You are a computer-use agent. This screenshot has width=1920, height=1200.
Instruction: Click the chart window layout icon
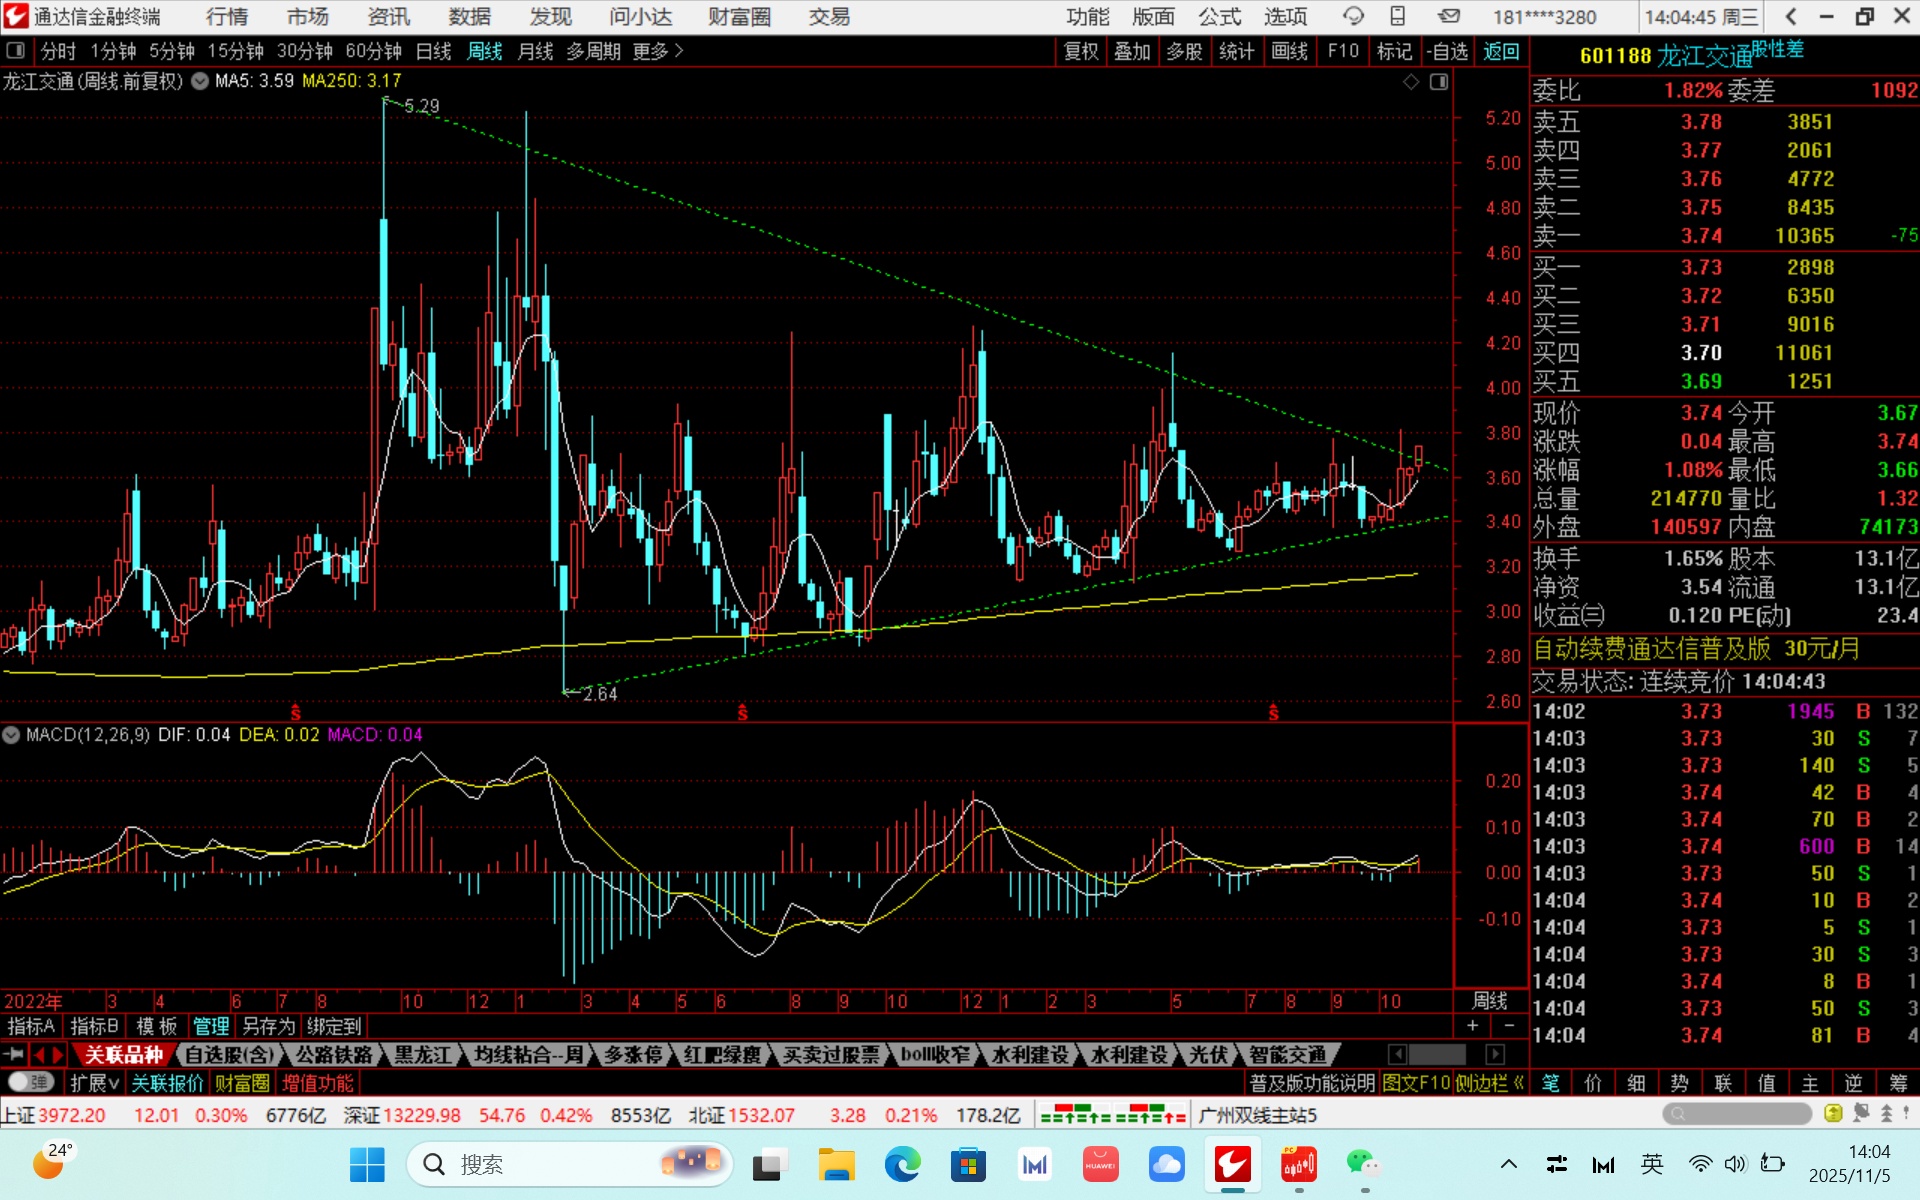pyautogui.click(x=1438, y=82)
